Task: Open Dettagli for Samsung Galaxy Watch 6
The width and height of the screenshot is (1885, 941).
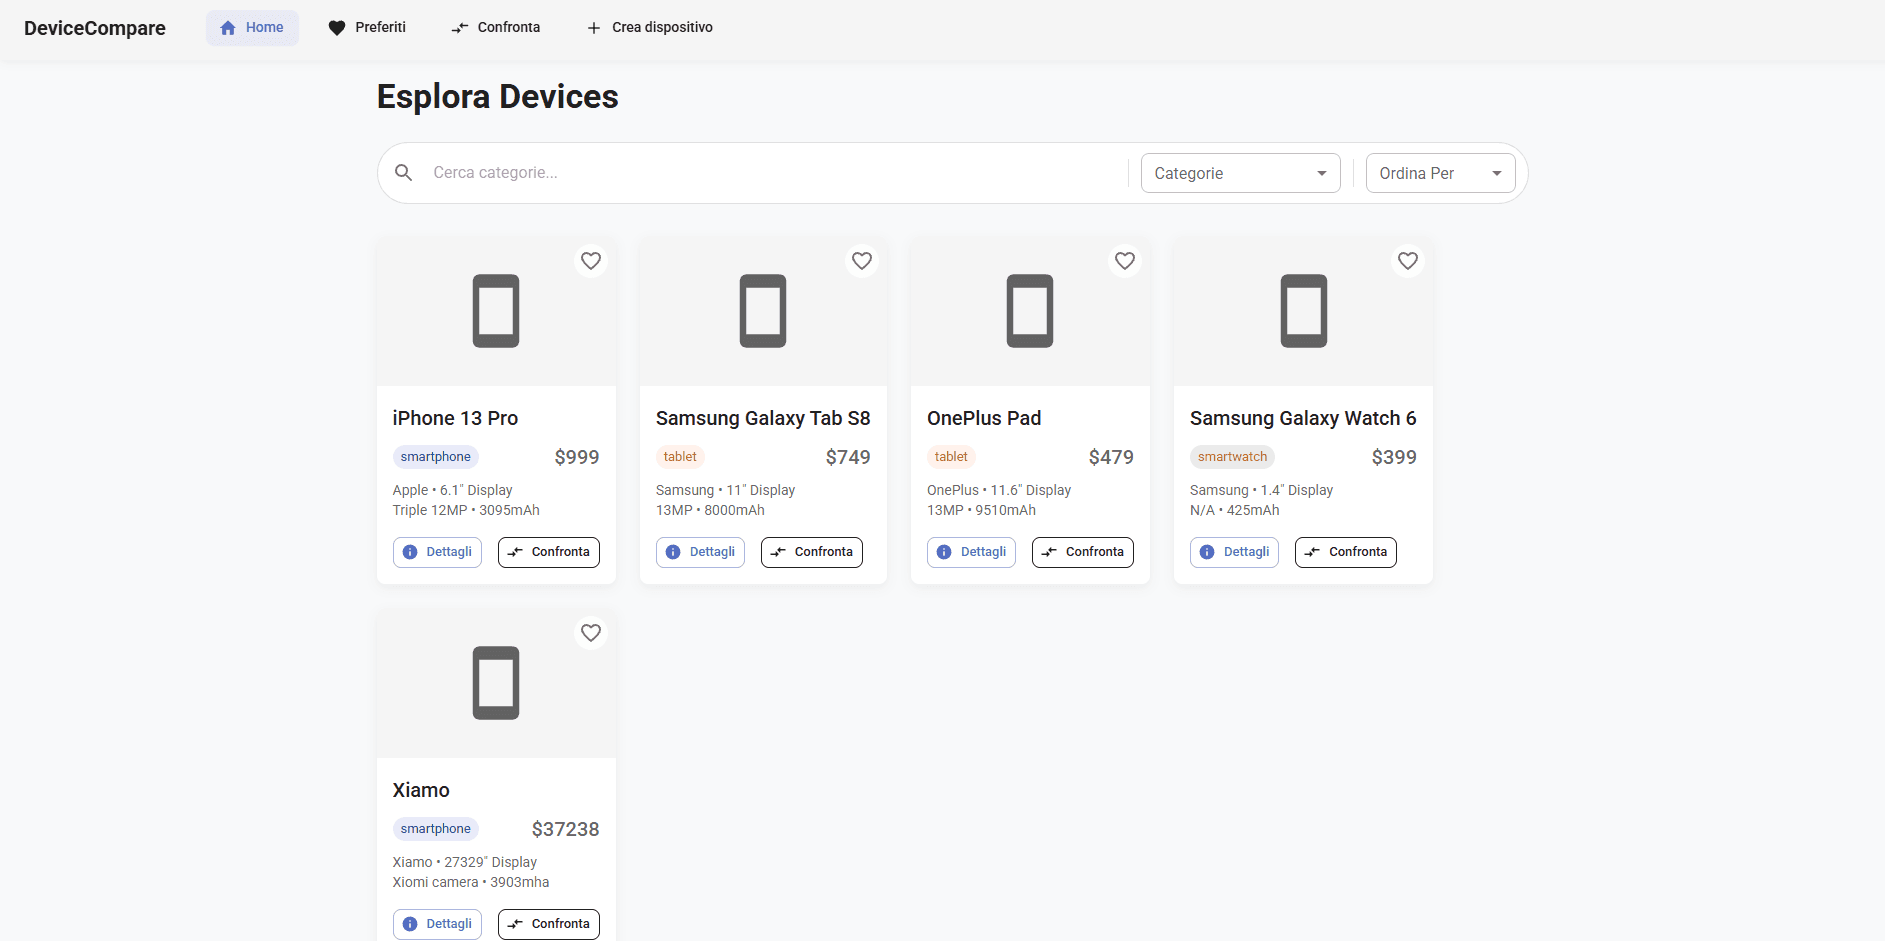Action: (x=1234, y=552)
